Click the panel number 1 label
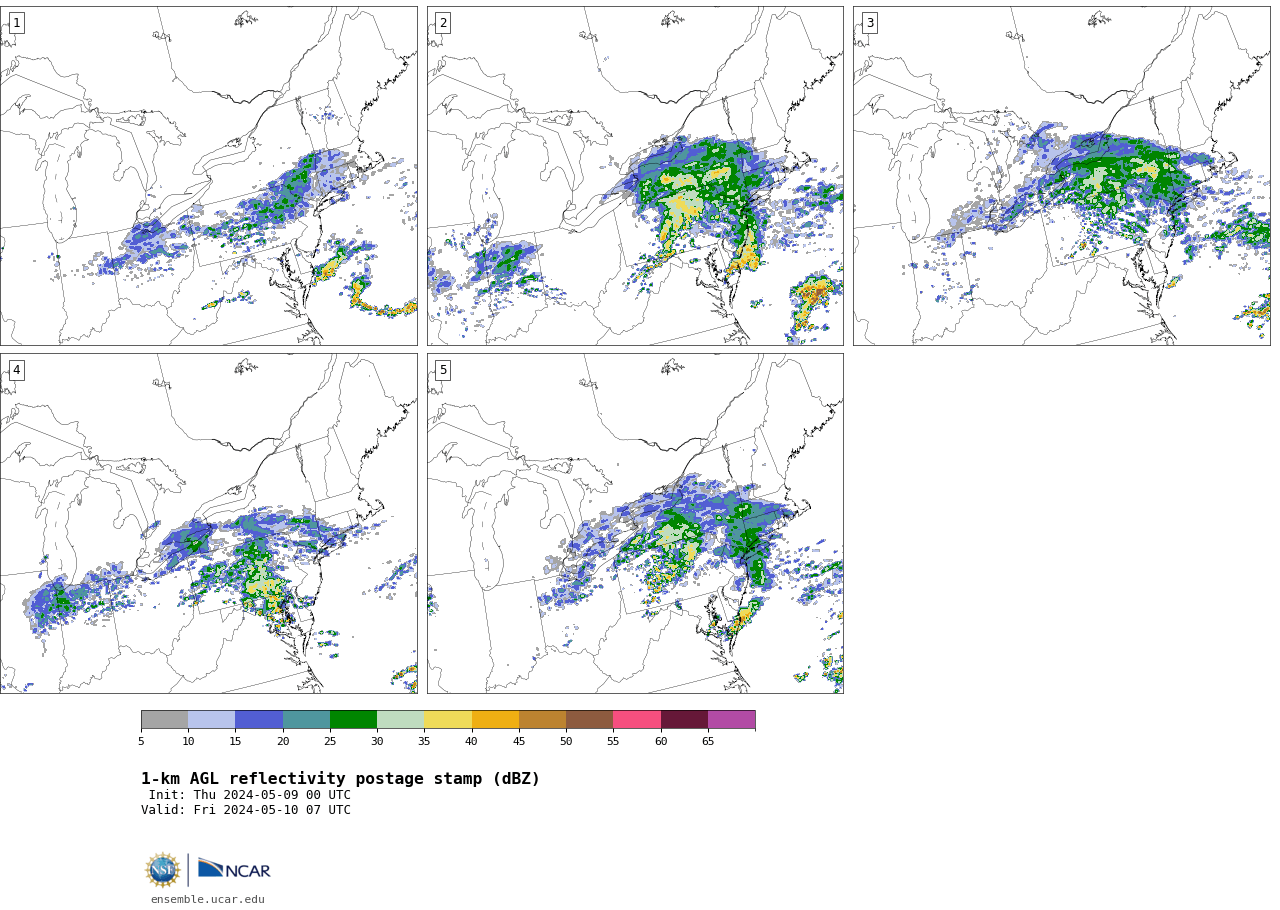Screen dimensions: 1280x910 (x=16, y=23)
